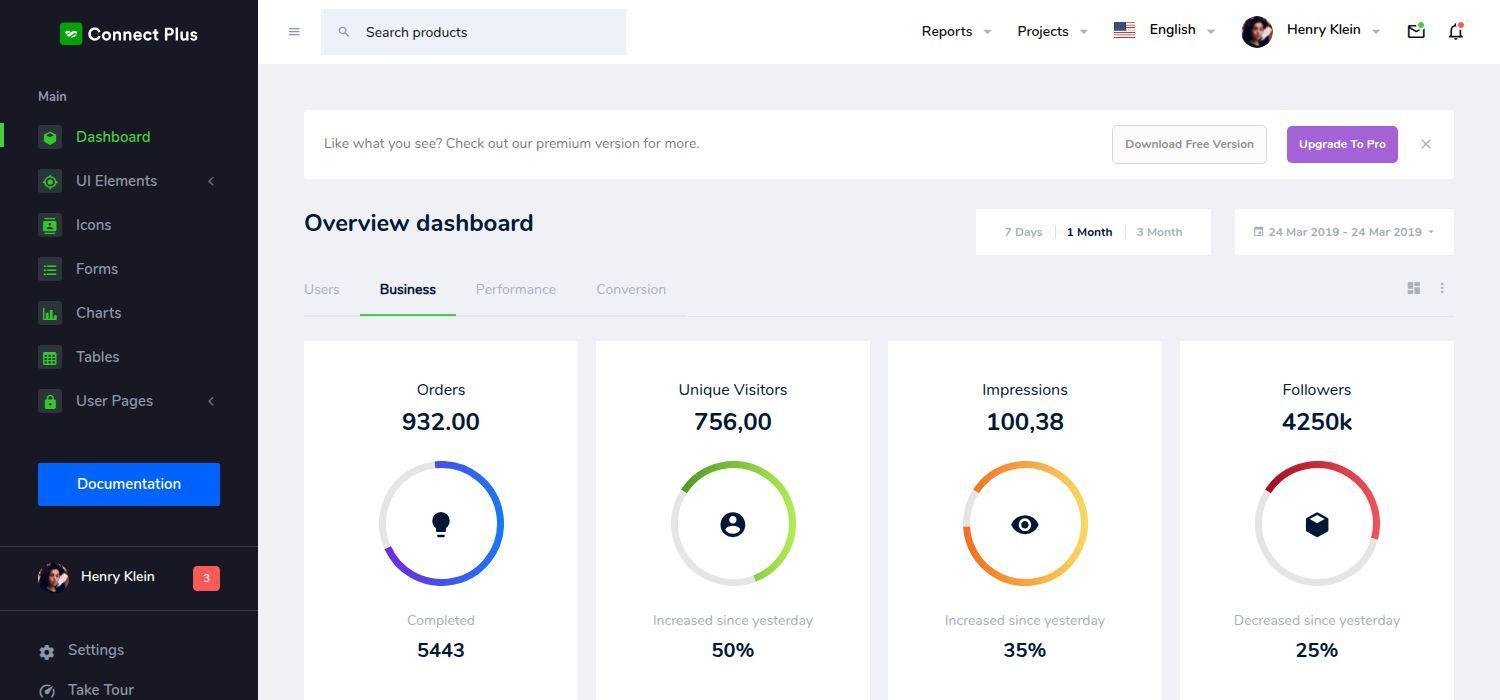Expand the User Pages submenu chevron
The image size is (1500, 700).
(x=211, y=401)
